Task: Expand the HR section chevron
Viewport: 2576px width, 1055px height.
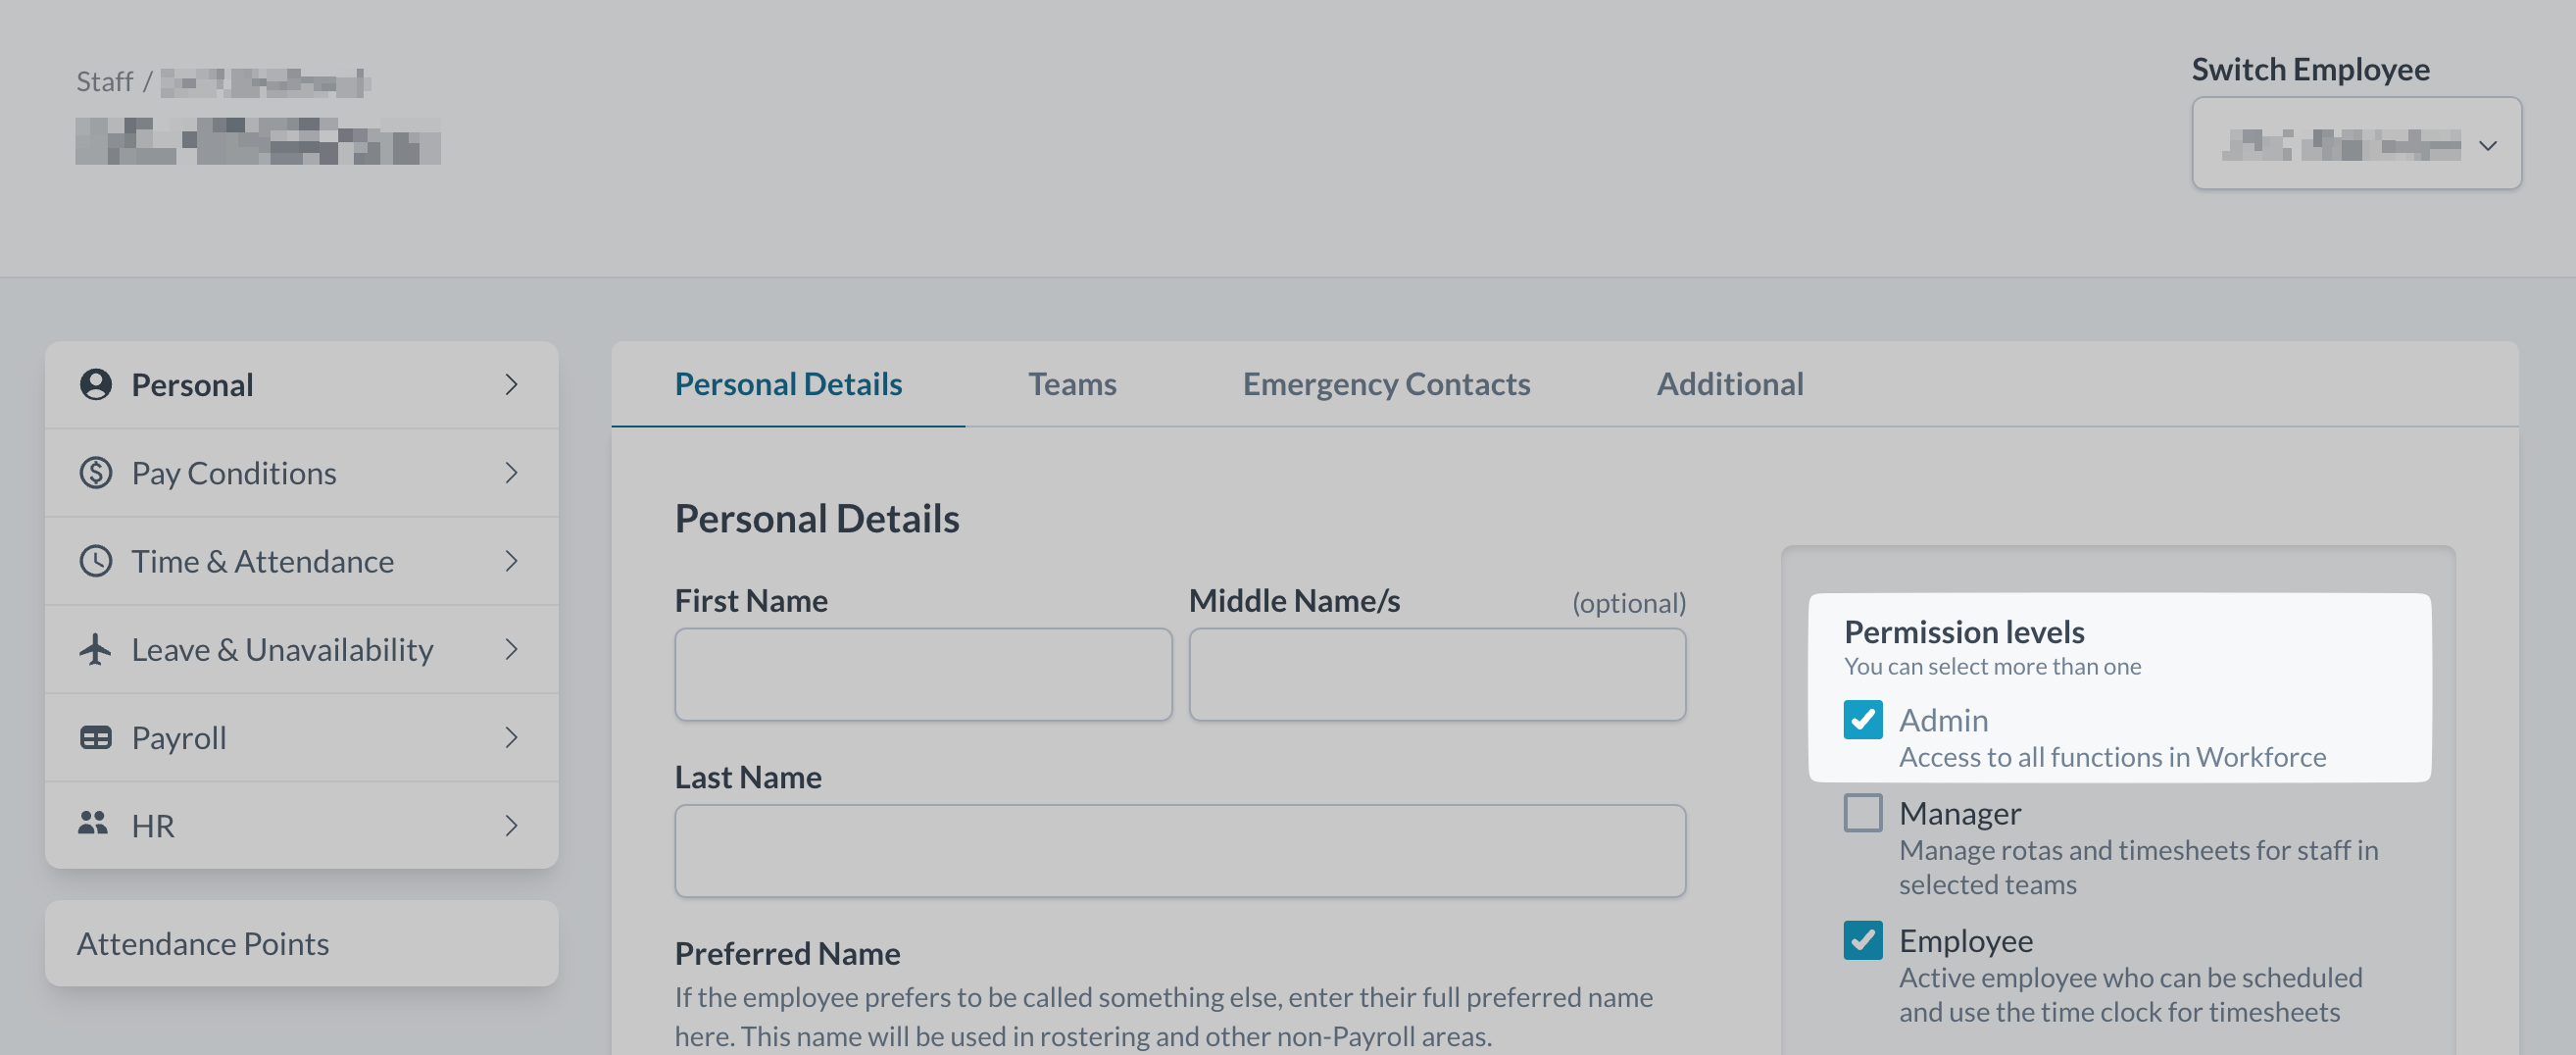Action: click(511, 826)
